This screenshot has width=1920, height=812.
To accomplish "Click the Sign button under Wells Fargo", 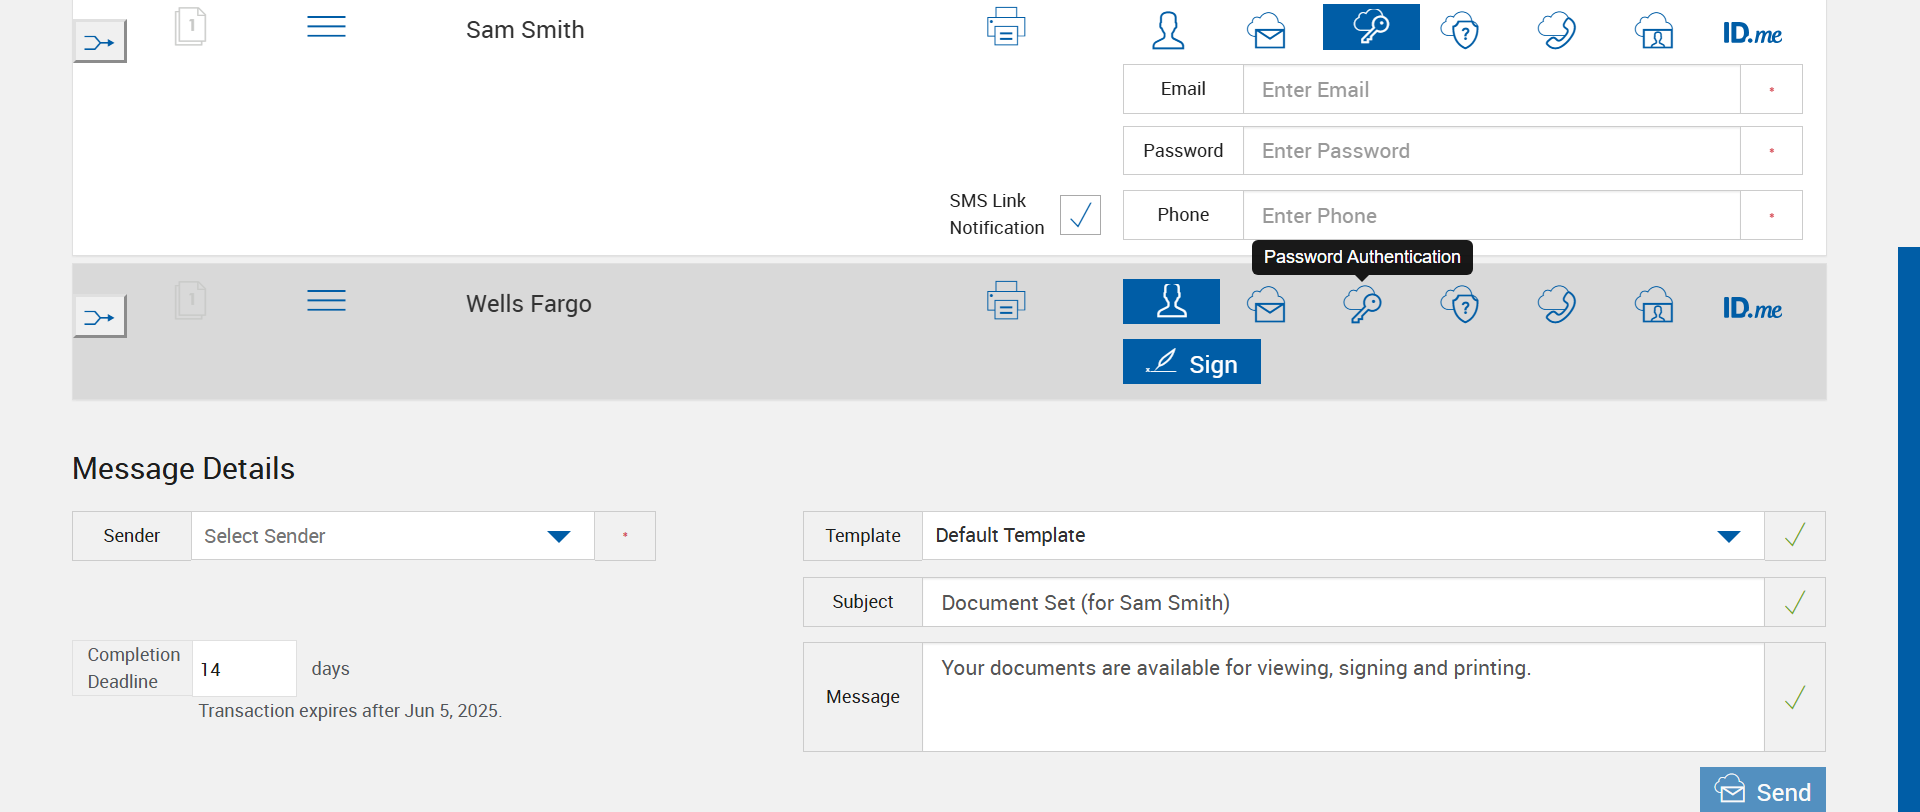I will (1191, 362).
